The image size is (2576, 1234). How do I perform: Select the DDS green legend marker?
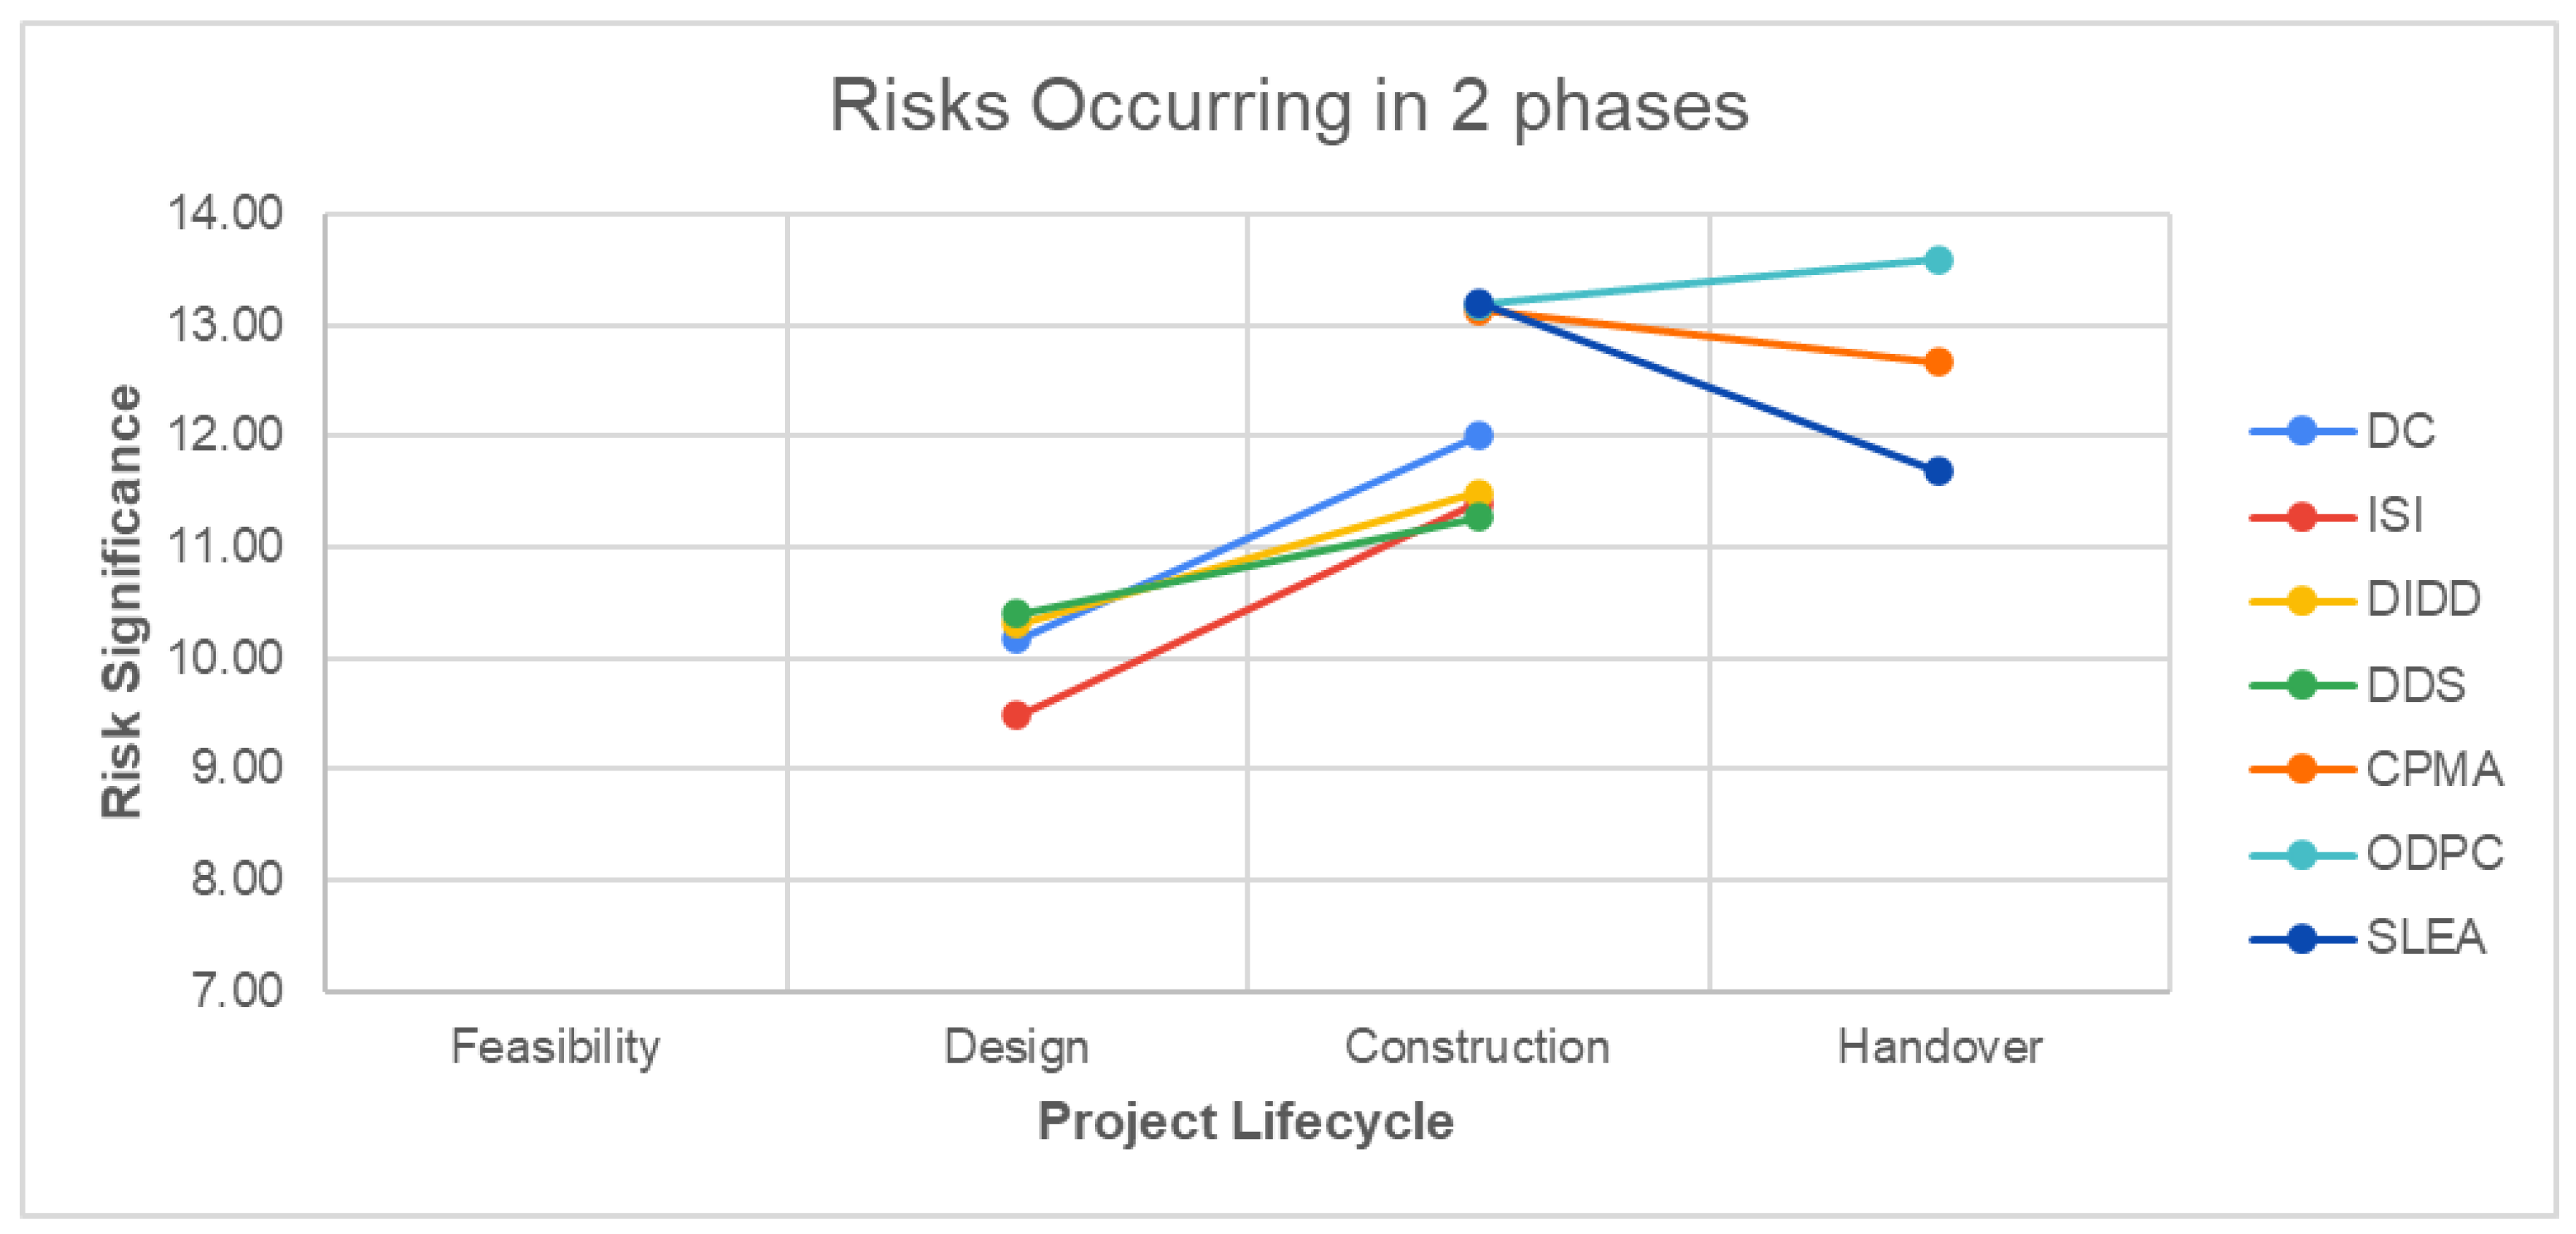tap(2302, 685)
